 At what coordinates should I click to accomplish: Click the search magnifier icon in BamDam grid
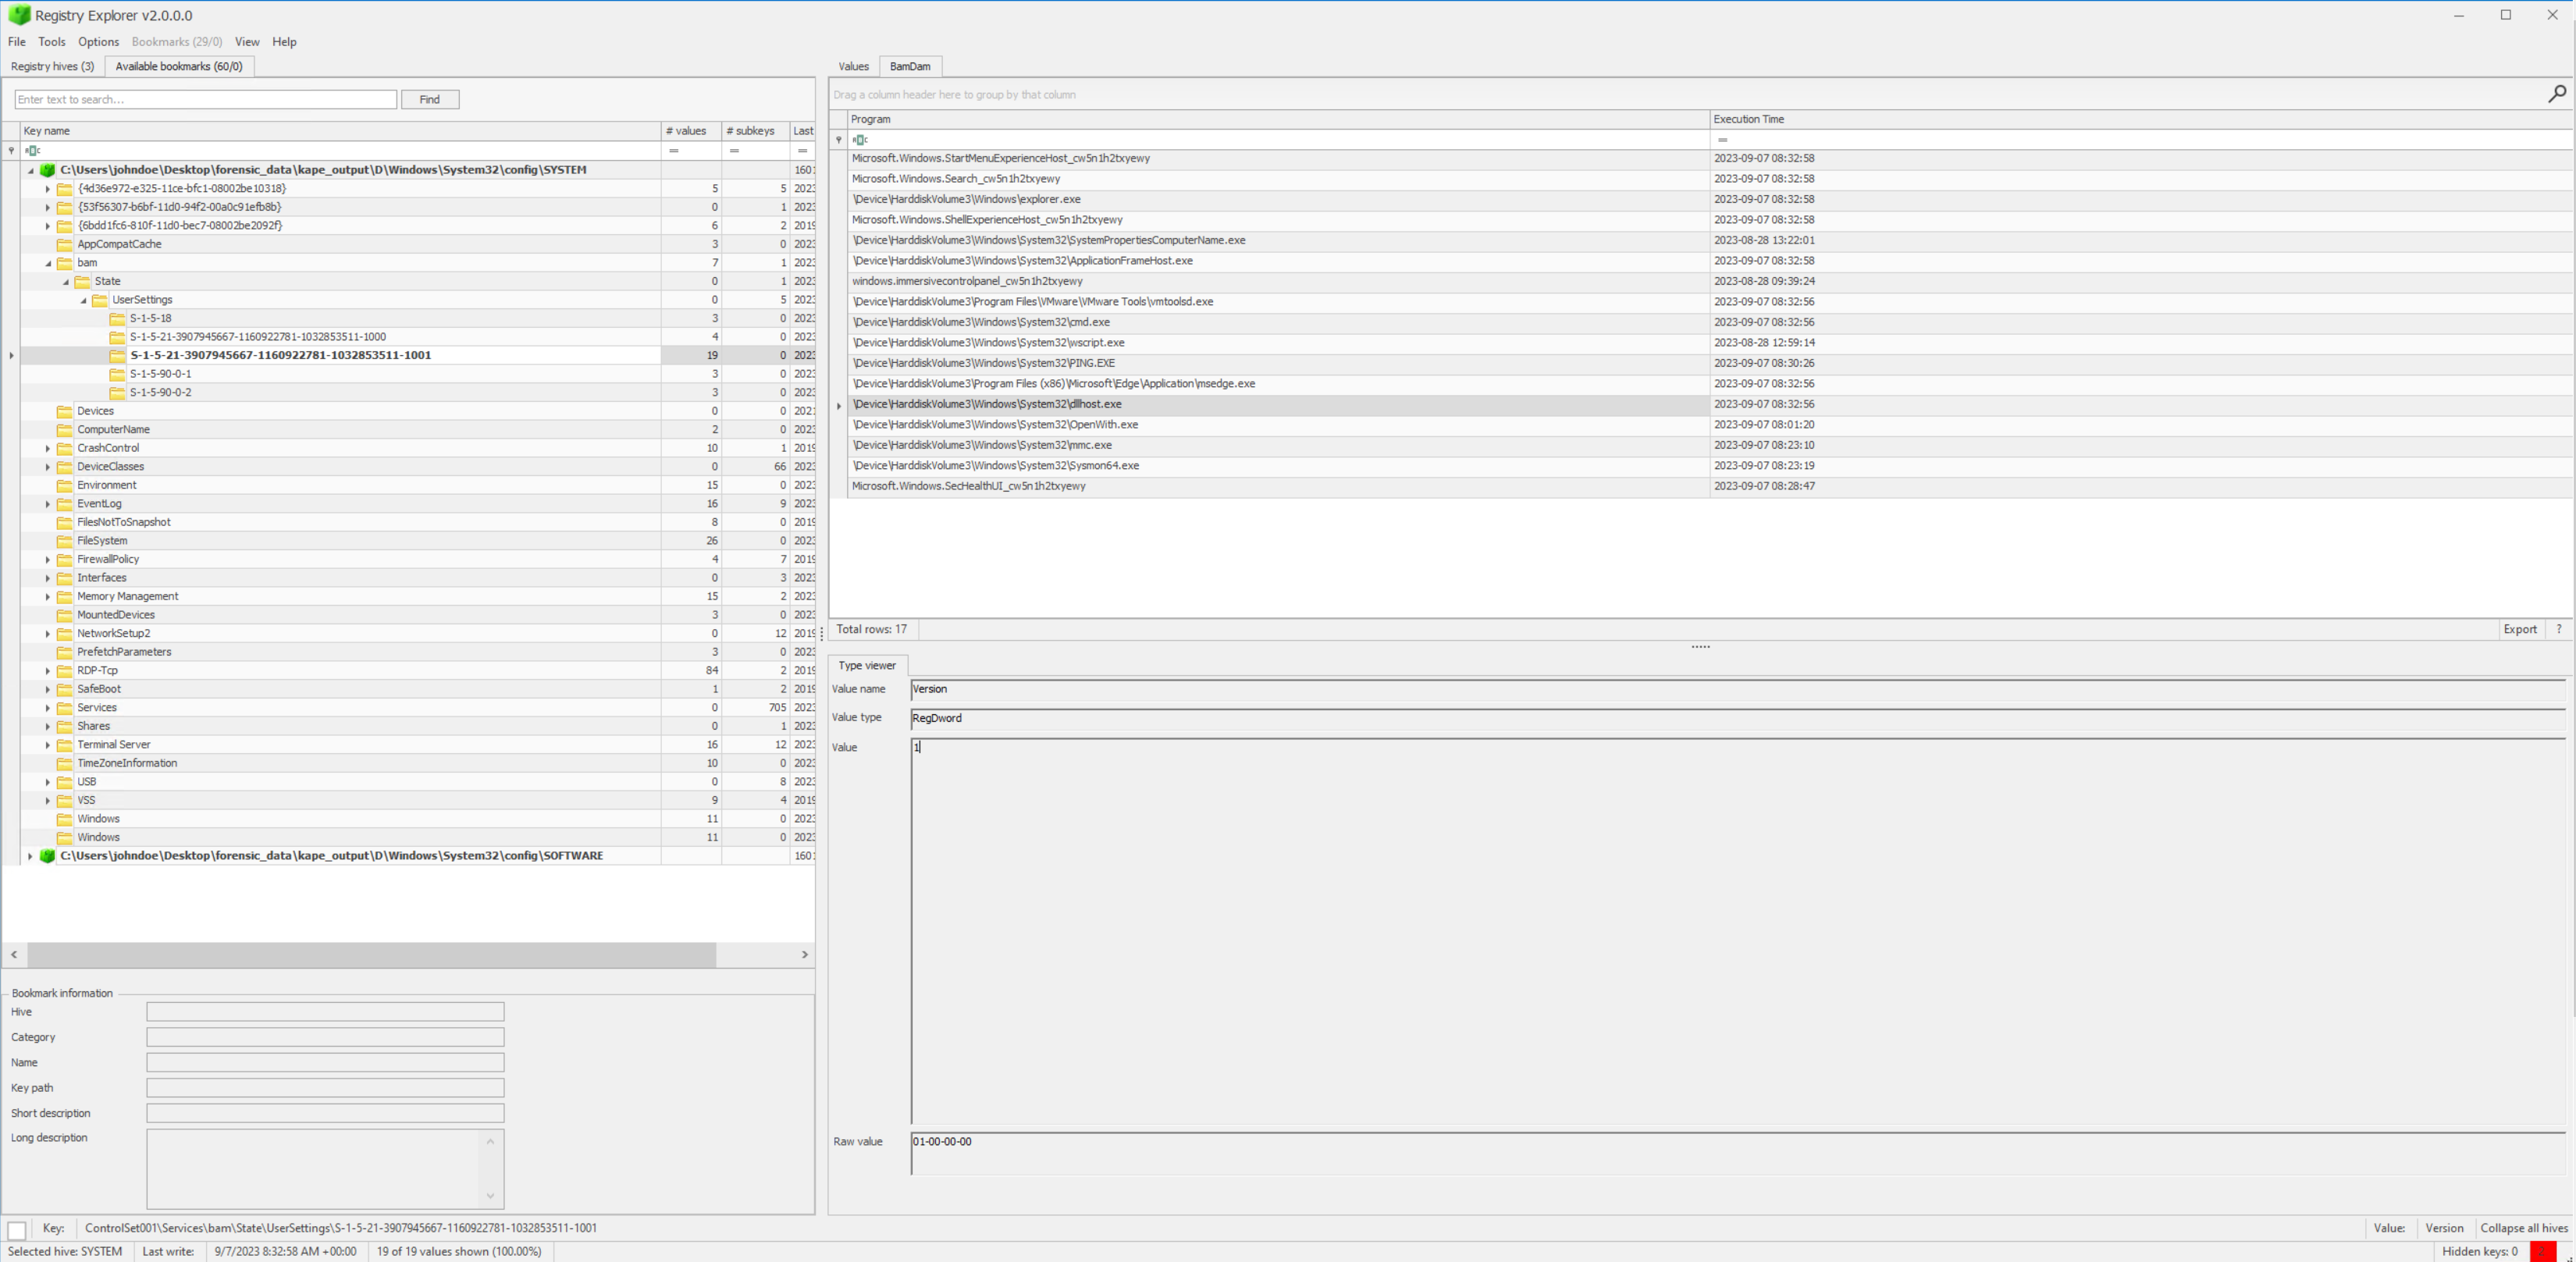[2557, 94]
